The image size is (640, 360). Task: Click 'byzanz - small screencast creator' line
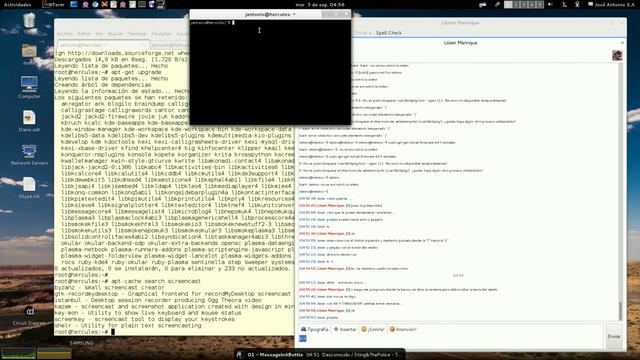[109, 287]
